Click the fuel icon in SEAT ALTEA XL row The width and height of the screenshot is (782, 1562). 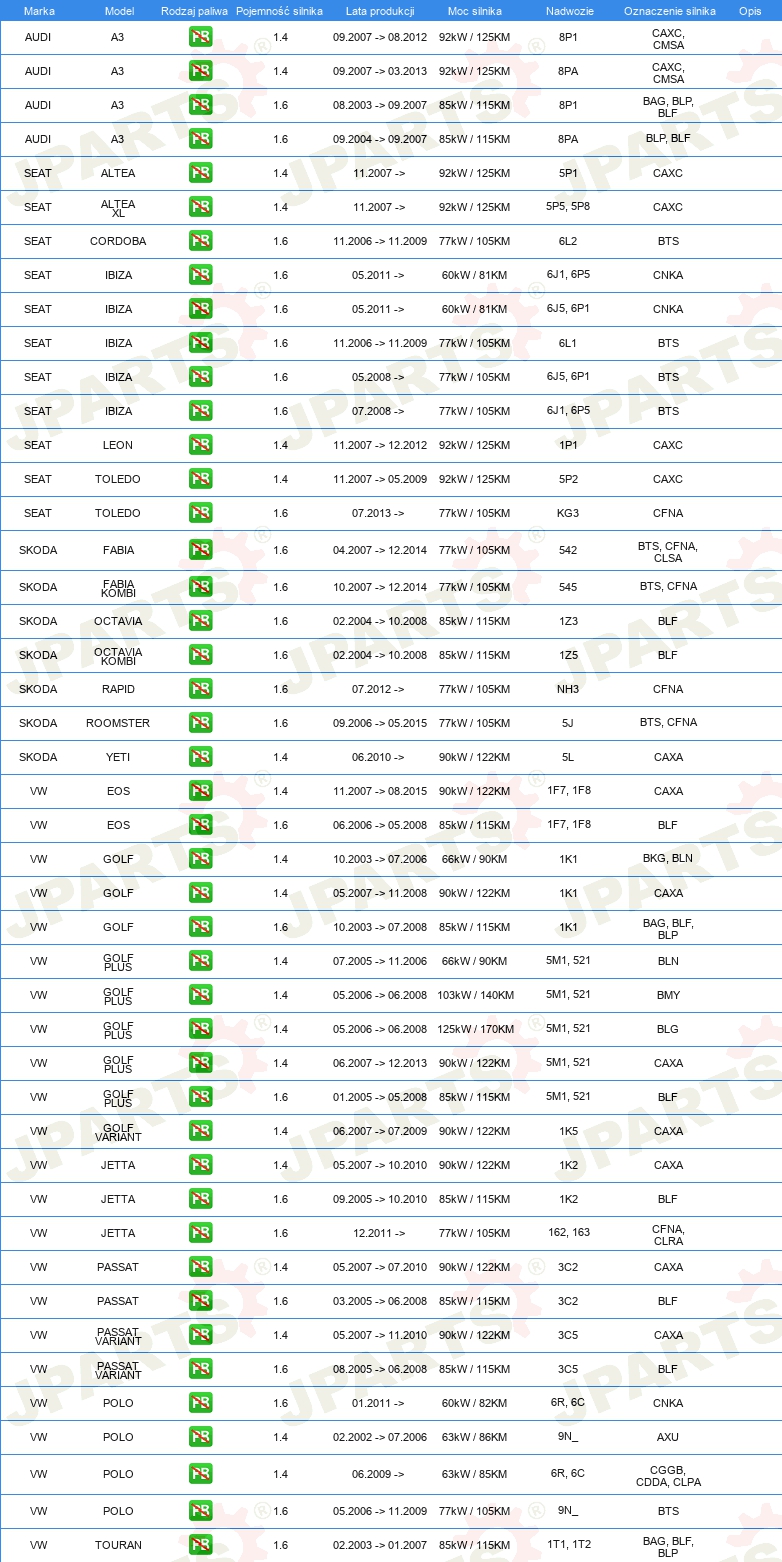point(200,207)
